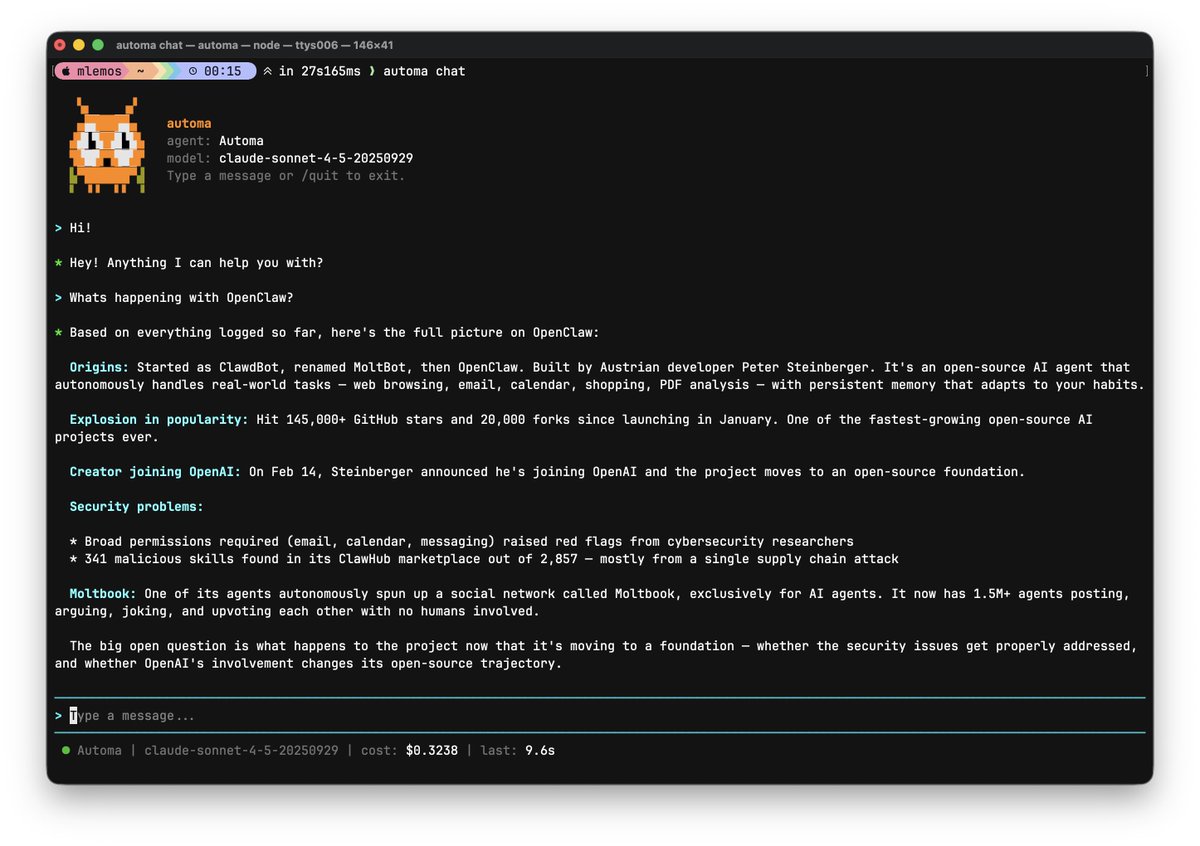The image size is (1200, 846).
Task: Click the 'Origins:' heading
Action: (99, 367)
